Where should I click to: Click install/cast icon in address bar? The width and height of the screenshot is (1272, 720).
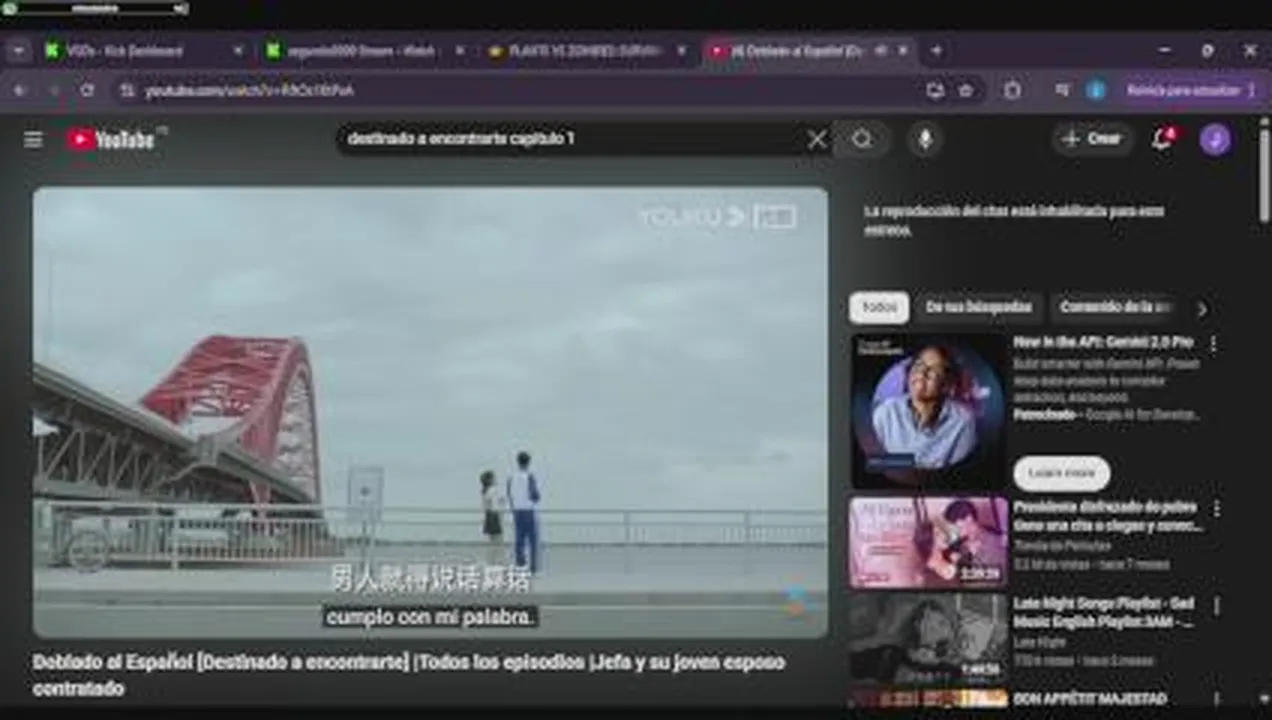click(x=934, y=90)
